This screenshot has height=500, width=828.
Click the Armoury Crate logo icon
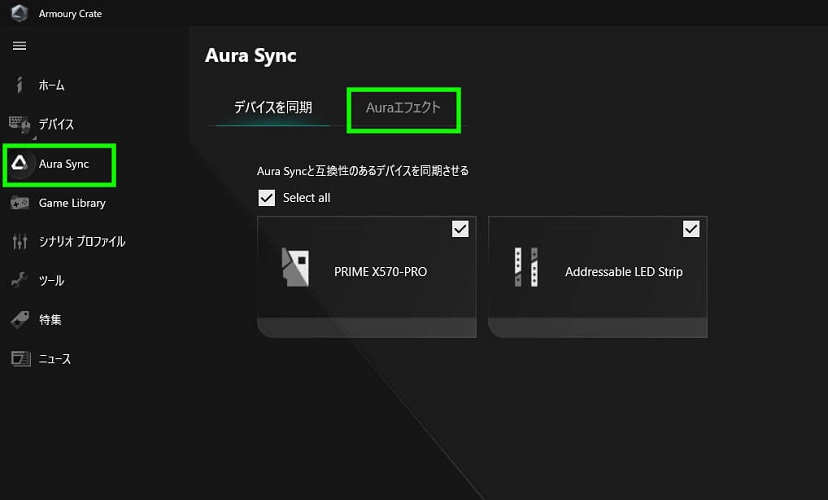[x=18, y=12]
